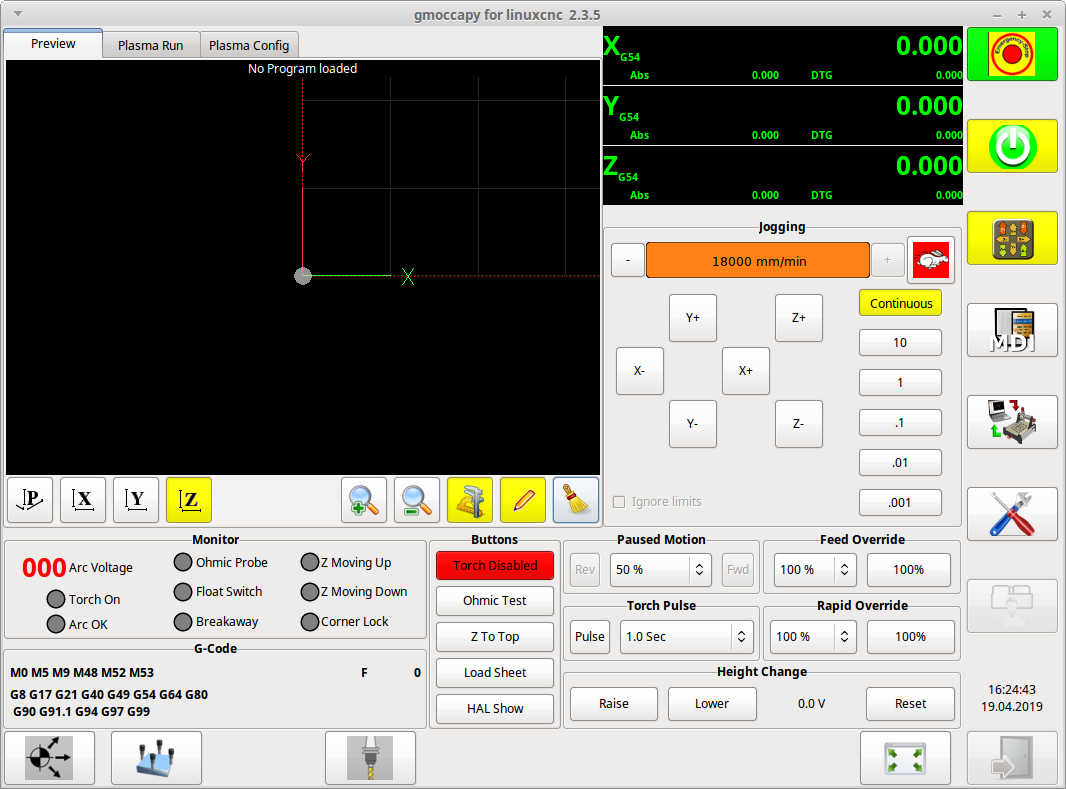Screen dimensions: 1066x789
Task: Click the zoom in magnifier icon
Action: tap(364, 500)
